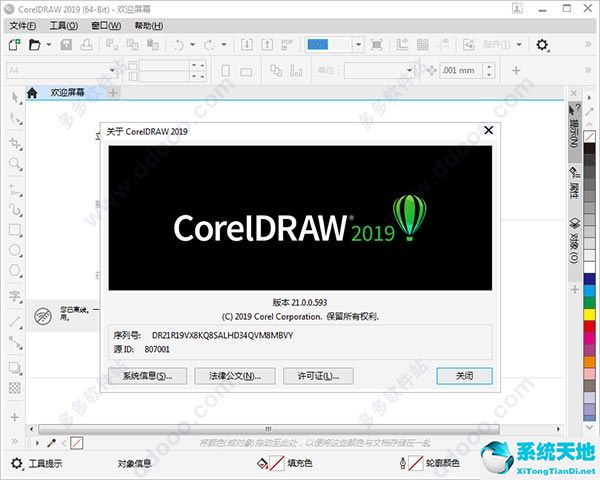Click the 系统信息(S)... button
This screenshot has width=600, height=480.
tap(147, 376)
